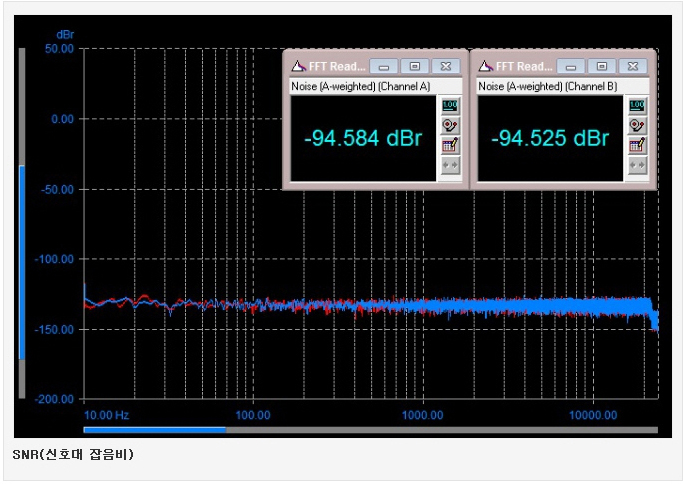Minimize the Channel A FFT Read window
683x484 pixels.
(384, 66)
